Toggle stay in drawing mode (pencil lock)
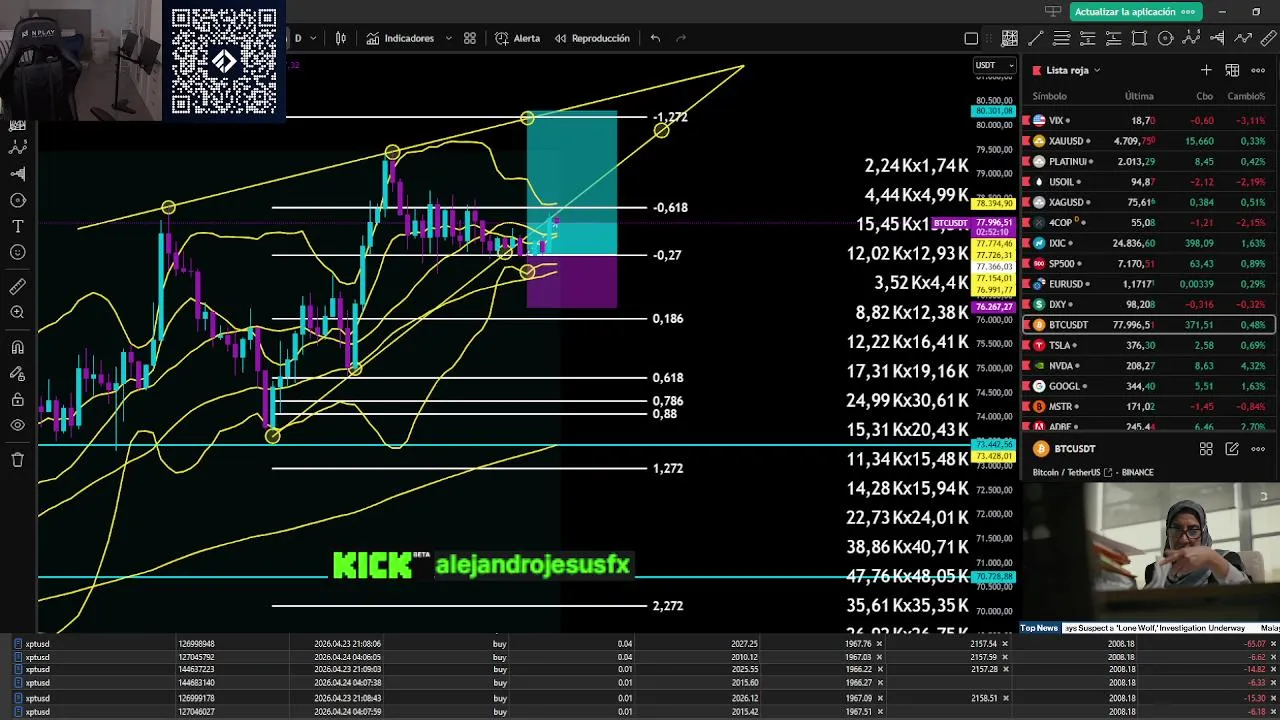The height and width of the screenshot is (720, 1280). coord(17,374)
